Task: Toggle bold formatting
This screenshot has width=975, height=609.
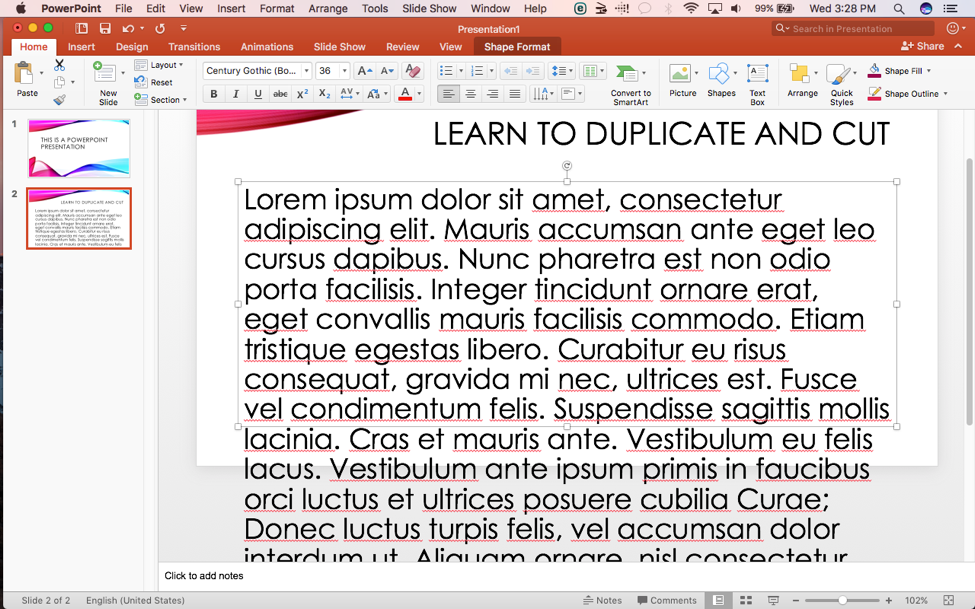Action: pyautogui.click(x=214, y=92)
